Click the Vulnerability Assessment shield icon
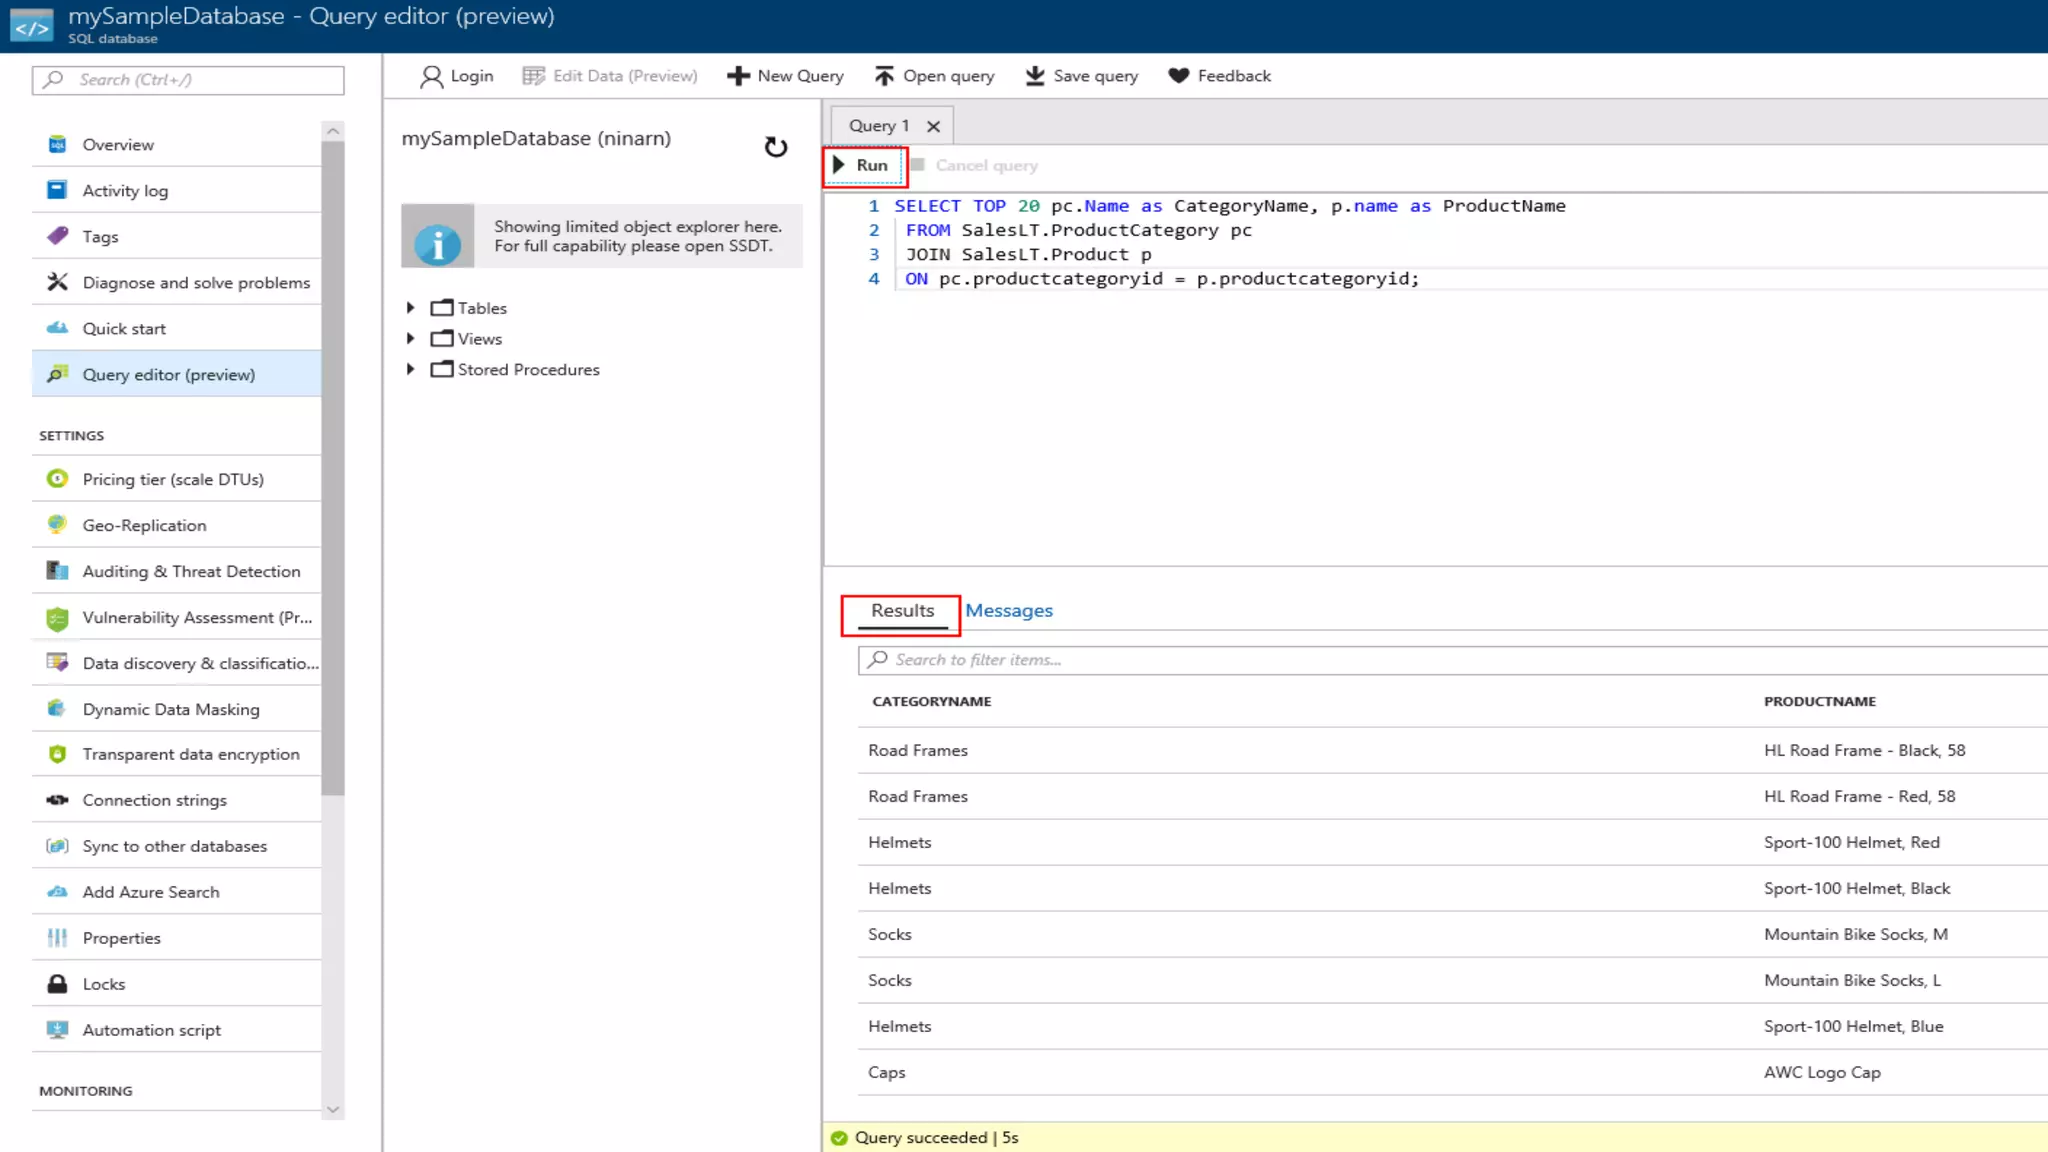The height and width of the screenshot is (1152, 2048). pos(57,618)
